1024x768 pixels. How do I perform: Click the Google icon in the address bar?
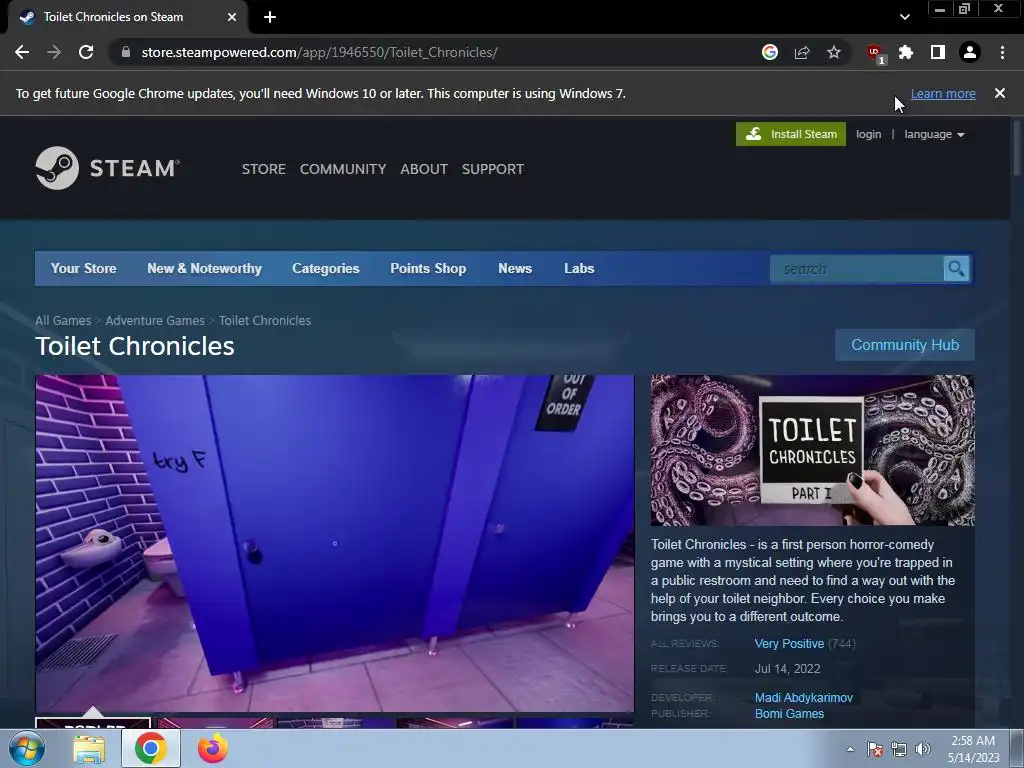point(770,52)
